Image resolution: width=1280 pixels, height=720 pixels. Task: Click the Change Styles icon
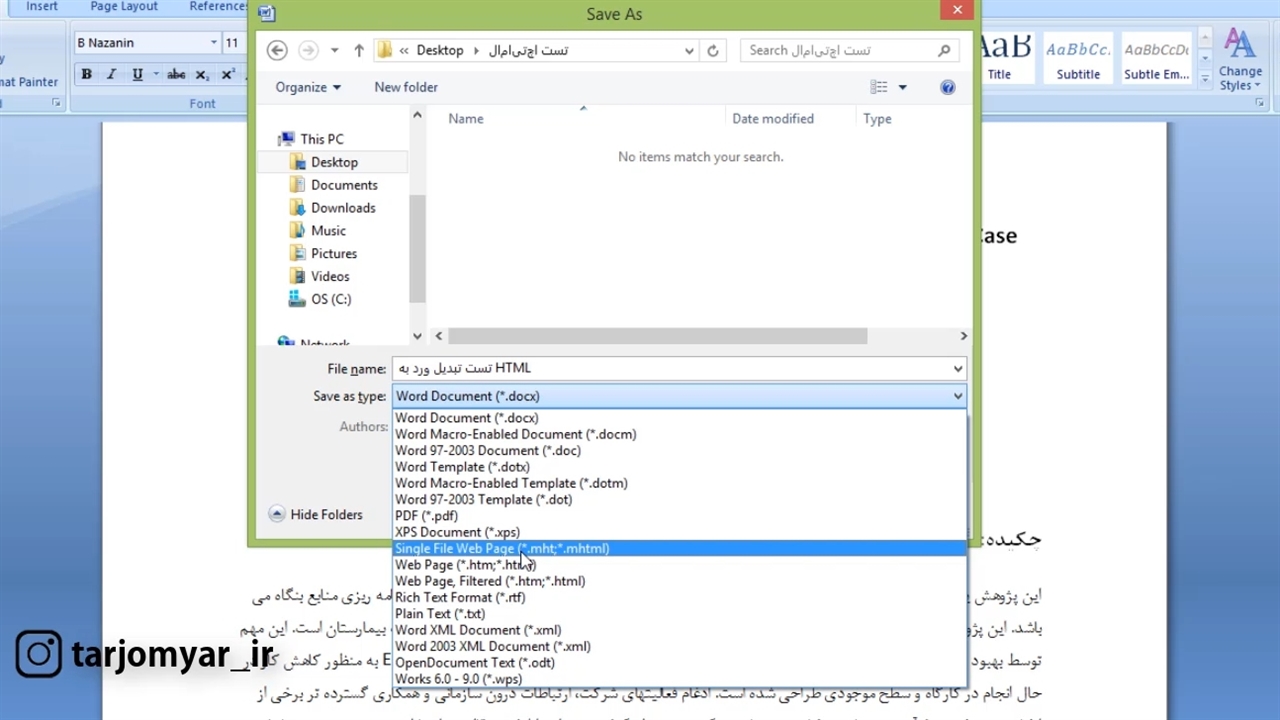[x=1240, y=60]
